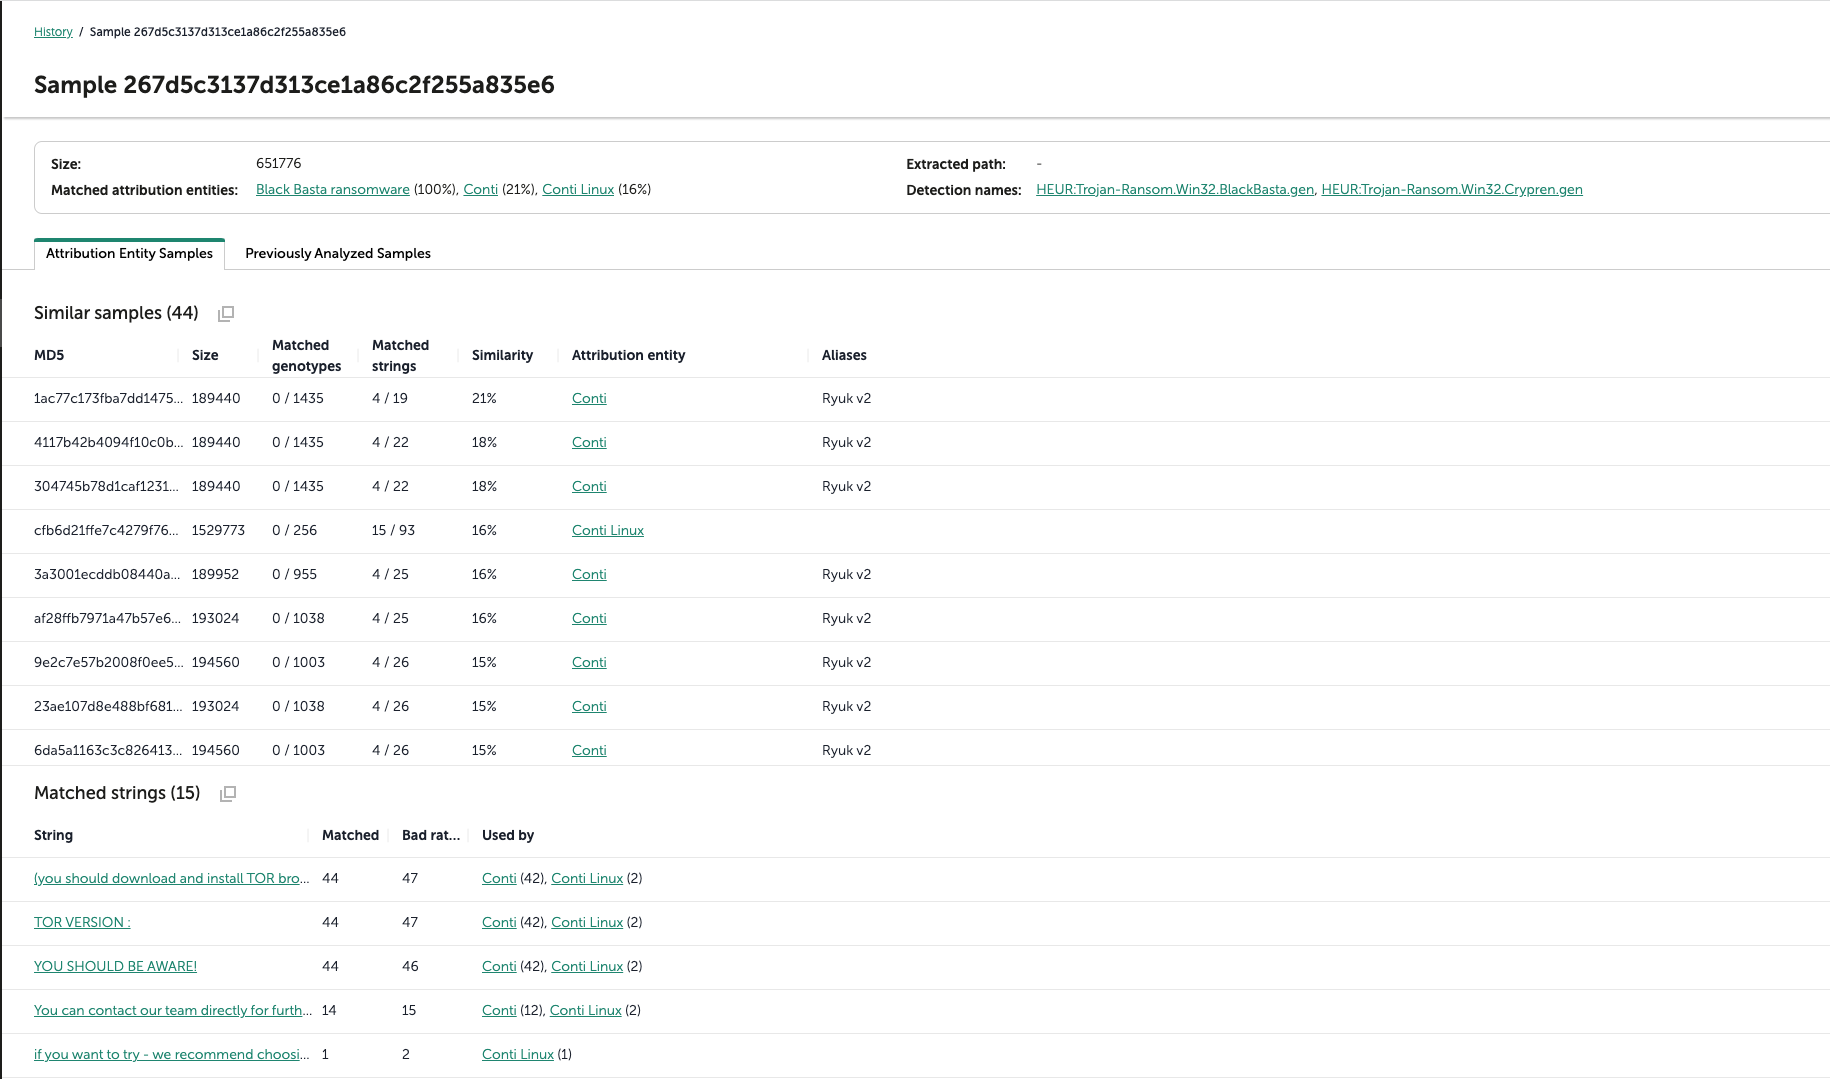This screenshot has width=1830, height=1079.
Task: Open HEUR:Trojan-Ransom.Win32.Crypren.gen detection name
Action: pos(1451,190)
